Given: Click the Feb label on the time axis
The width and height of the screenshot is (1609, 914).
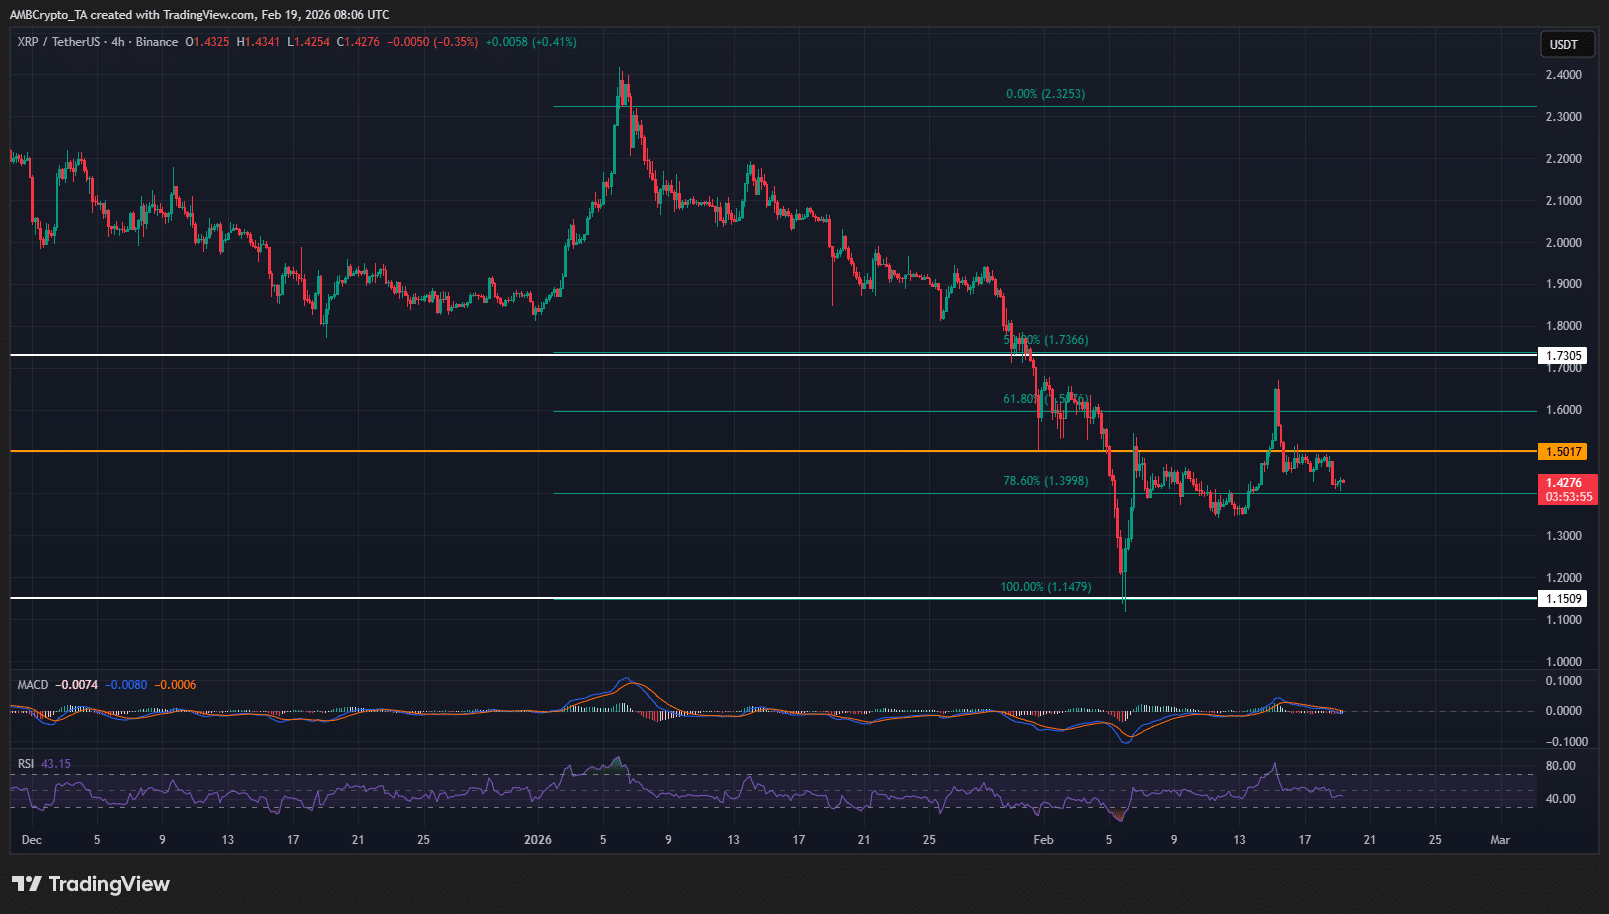Looking at the screenshot, I should coord(1043,840).
